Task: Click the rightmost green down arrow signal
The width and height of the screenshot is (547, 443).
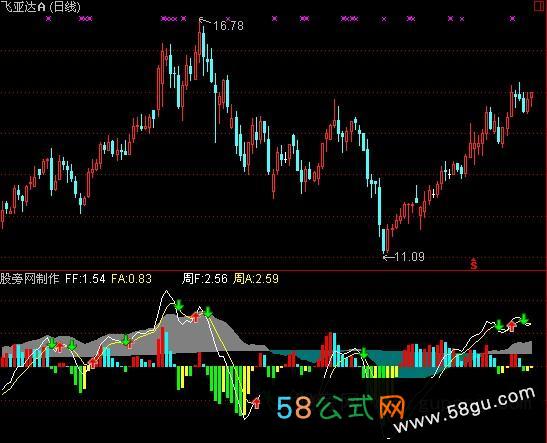Action: click(x=524, y=319)
